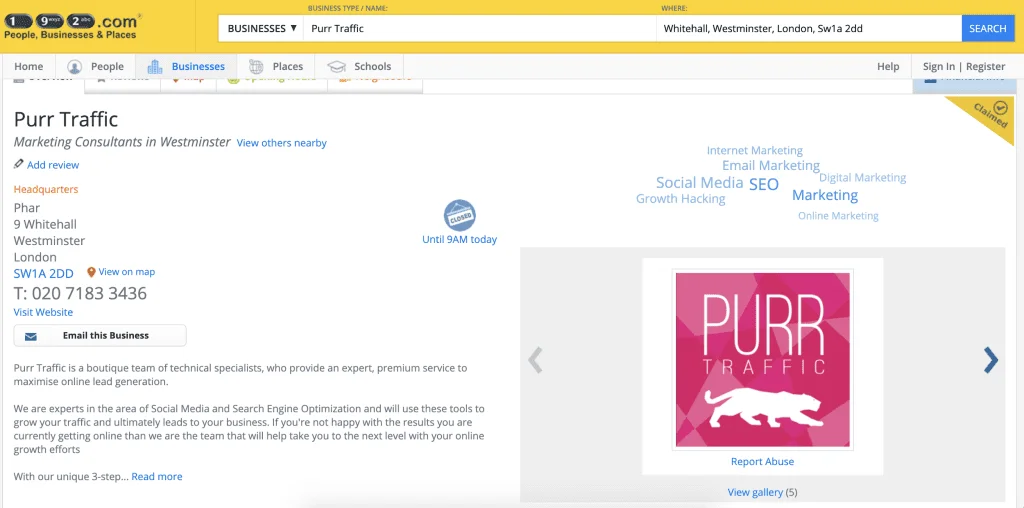Click the Purr Traffic business heading
Viewport: 1024px width, 508px height.
(66, 119)
